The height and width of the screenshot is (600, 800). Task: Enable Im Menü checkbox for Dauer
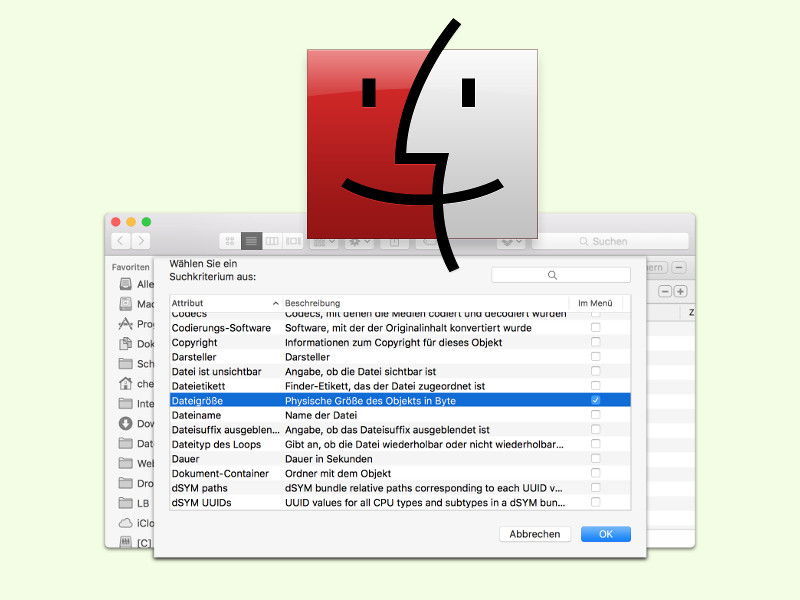(x=595, y=458)
